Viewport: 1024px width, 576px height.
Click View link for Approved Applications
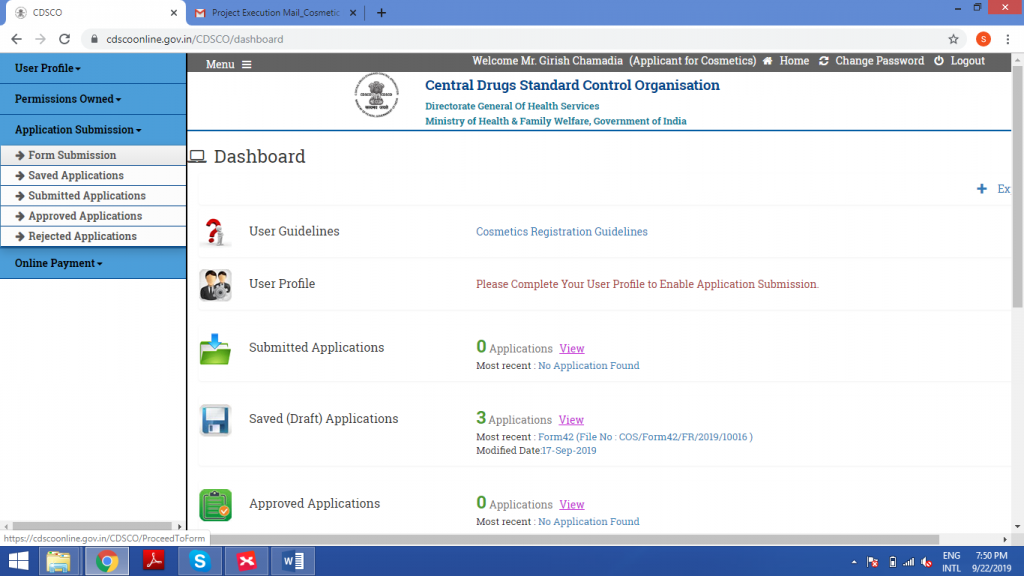coord(571,504)
